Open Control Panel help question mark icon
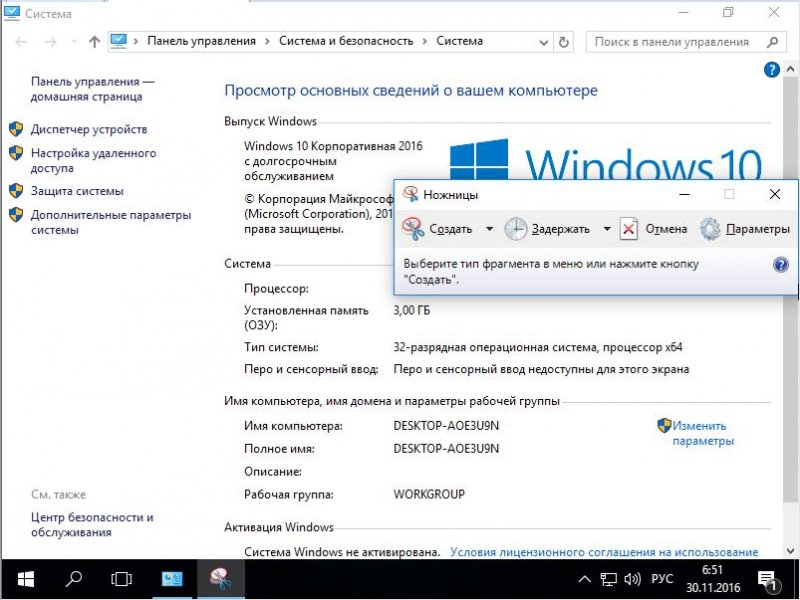The height and width of the screenshot is (600, 800). click(771, 70)
